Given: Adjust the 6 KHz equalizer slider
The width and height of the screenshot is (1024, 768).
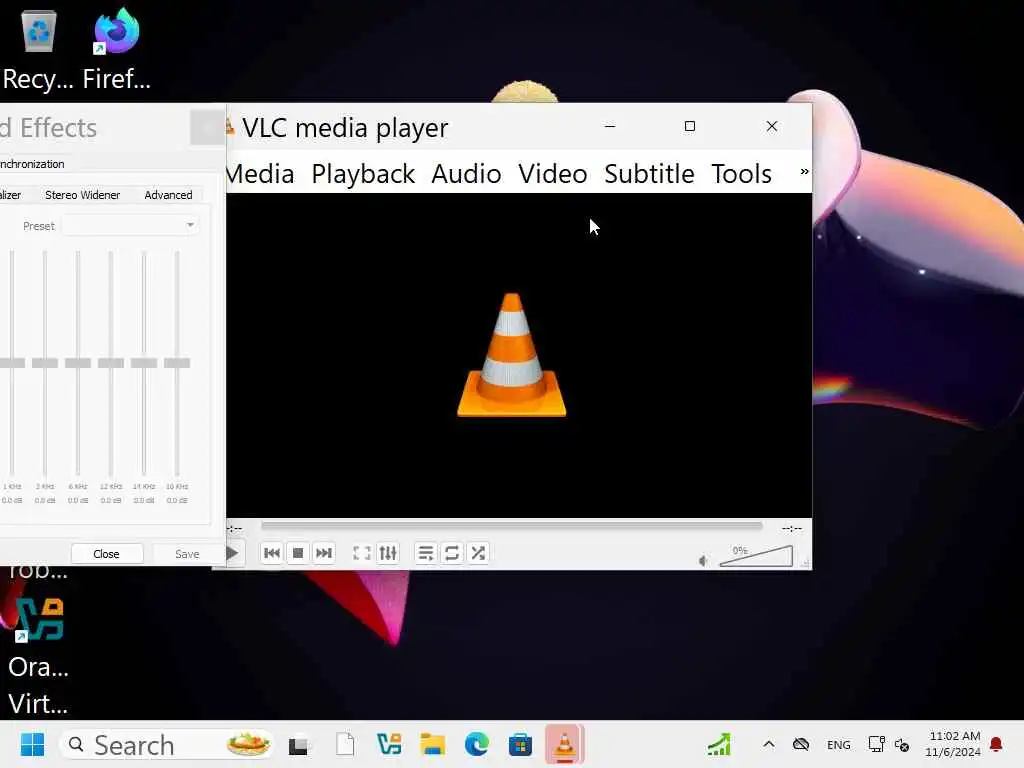Looking at the screenshot, I should point(78,363).
